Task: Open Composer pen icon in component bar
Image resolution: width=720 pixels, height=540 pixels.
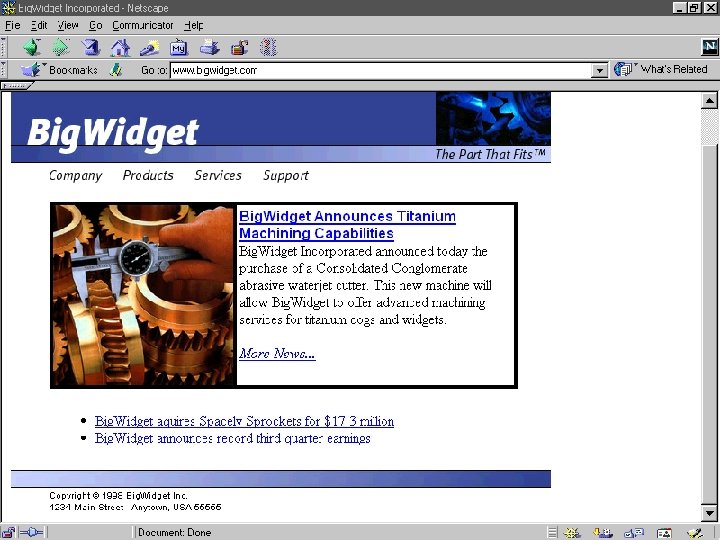Action: 695,533
